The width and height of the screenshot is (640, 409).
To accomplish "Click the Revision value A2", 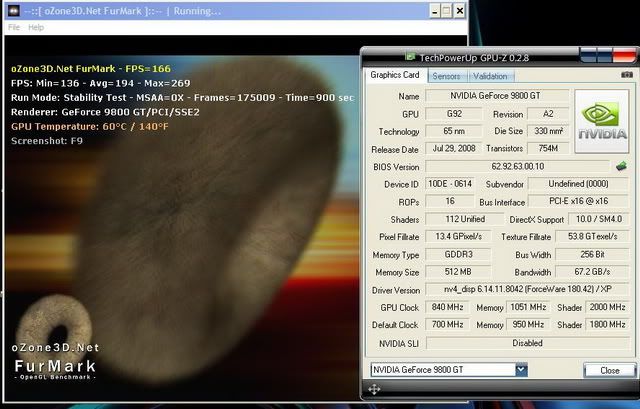I will (548, 113).
